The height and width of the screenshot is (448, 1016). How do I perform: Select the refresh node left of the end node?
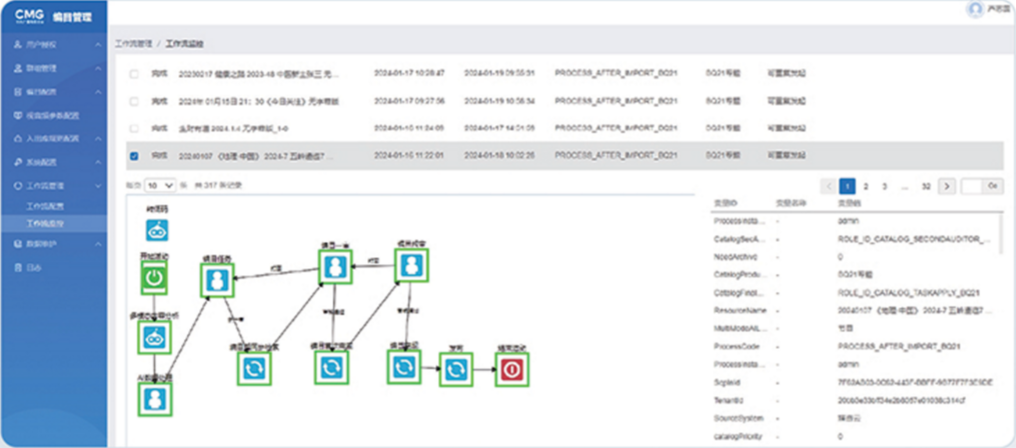pyautogui.click(x=456, y=368)
